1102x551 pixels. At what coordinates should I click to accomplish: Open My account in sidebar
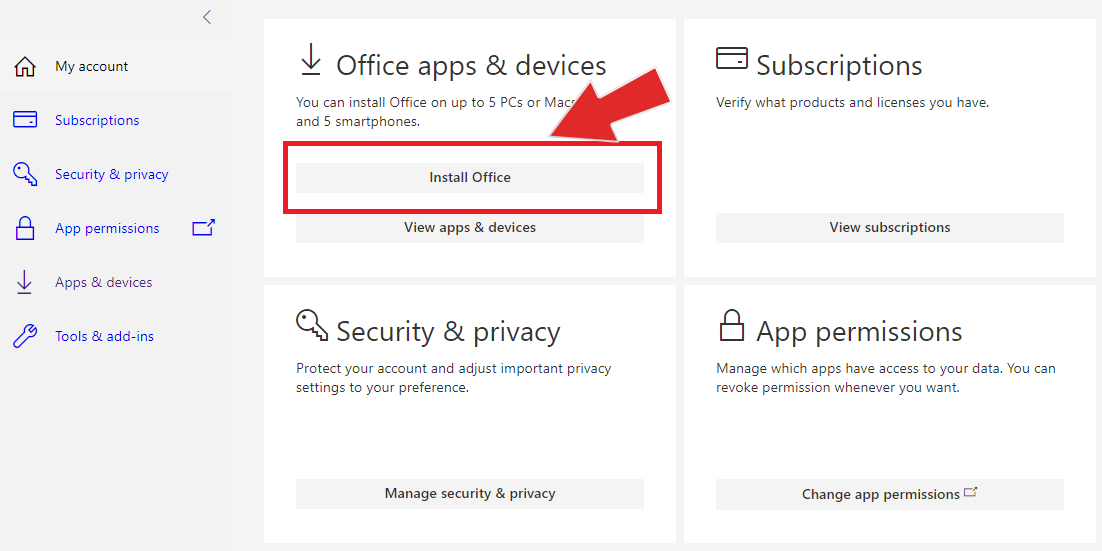point(91,67)
